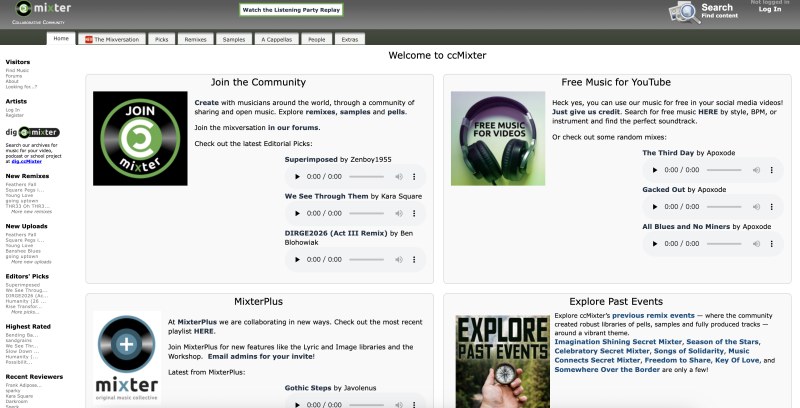
Task: Mute the Superimposed audio player
Action: tap(399, 176)
